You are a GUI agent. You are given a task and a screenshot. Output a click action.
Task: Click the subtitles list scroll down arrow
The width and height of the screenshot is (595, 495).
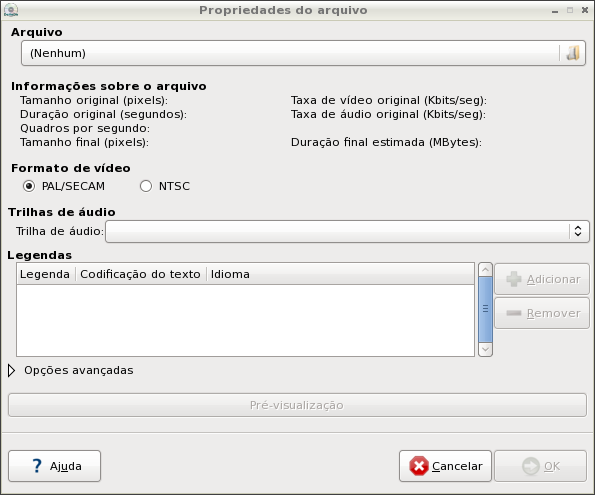(485, 349)
